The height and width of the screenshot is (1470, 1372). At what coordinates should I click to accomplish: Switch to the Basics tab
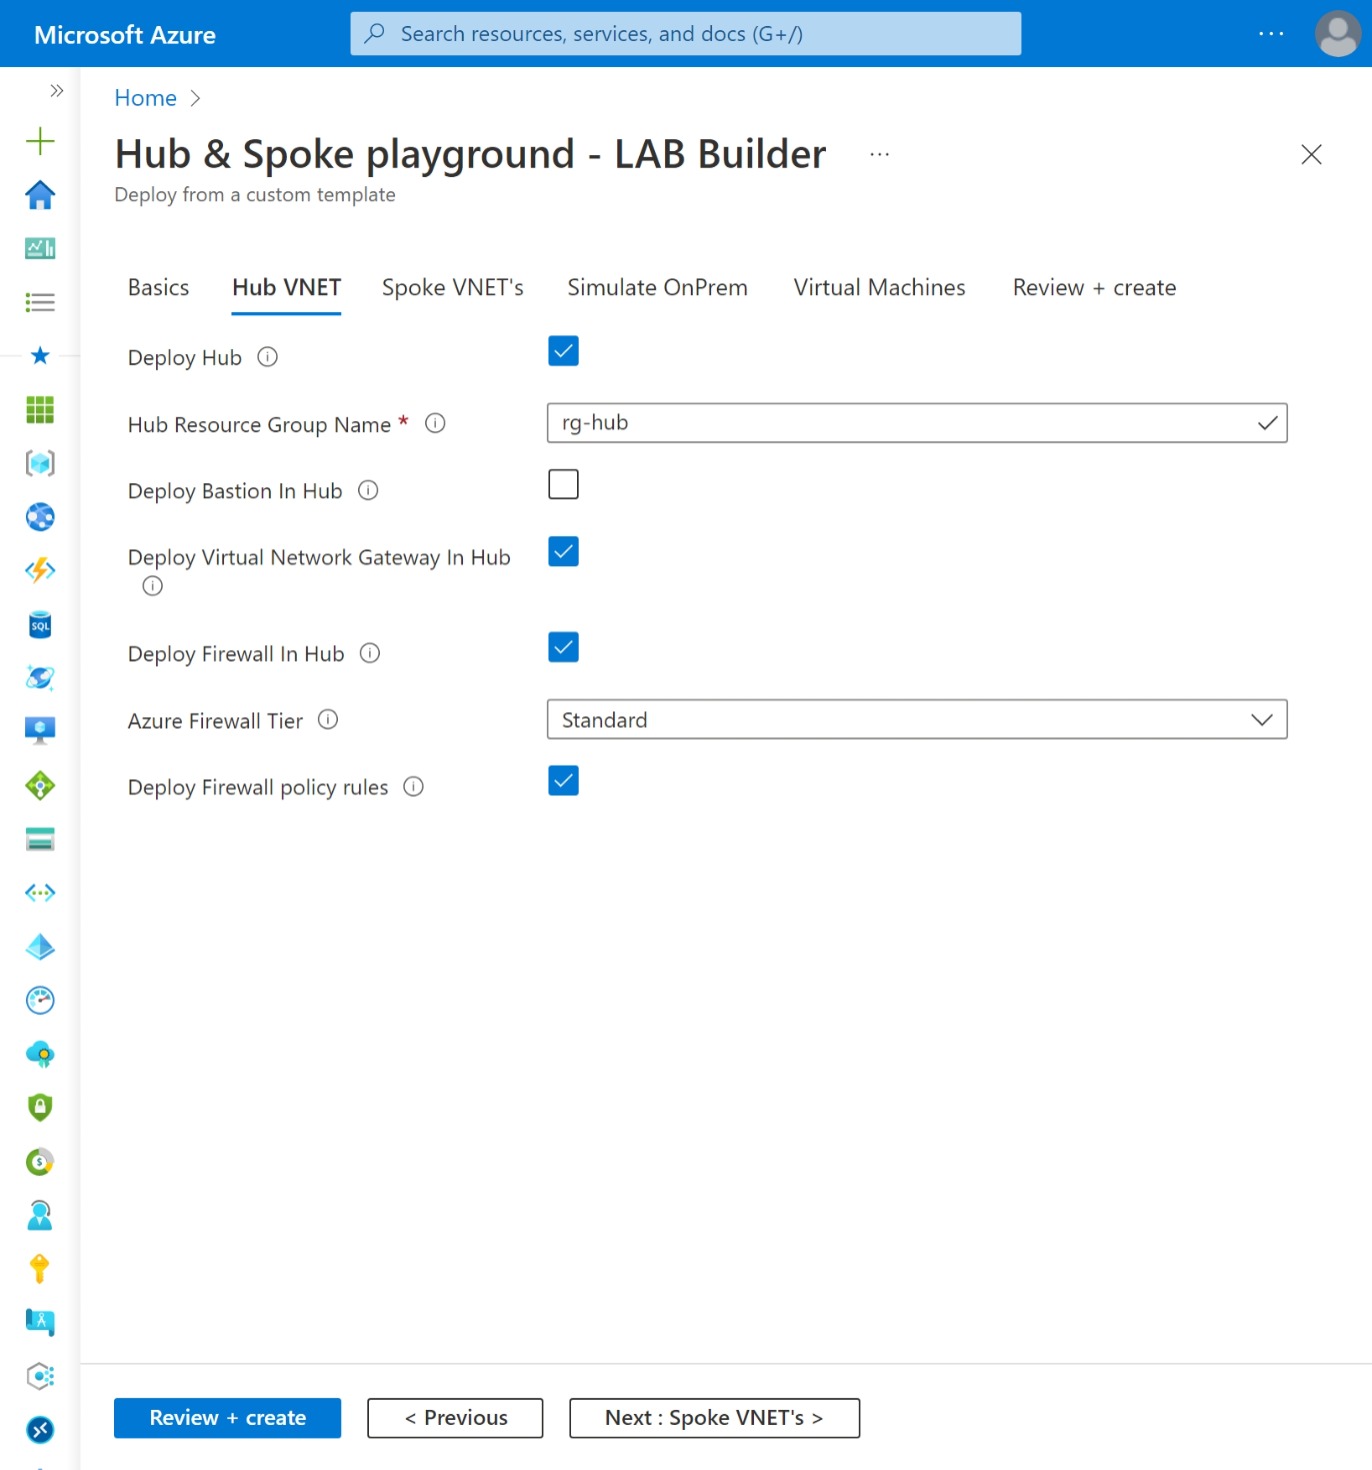(x=159, y=288)
